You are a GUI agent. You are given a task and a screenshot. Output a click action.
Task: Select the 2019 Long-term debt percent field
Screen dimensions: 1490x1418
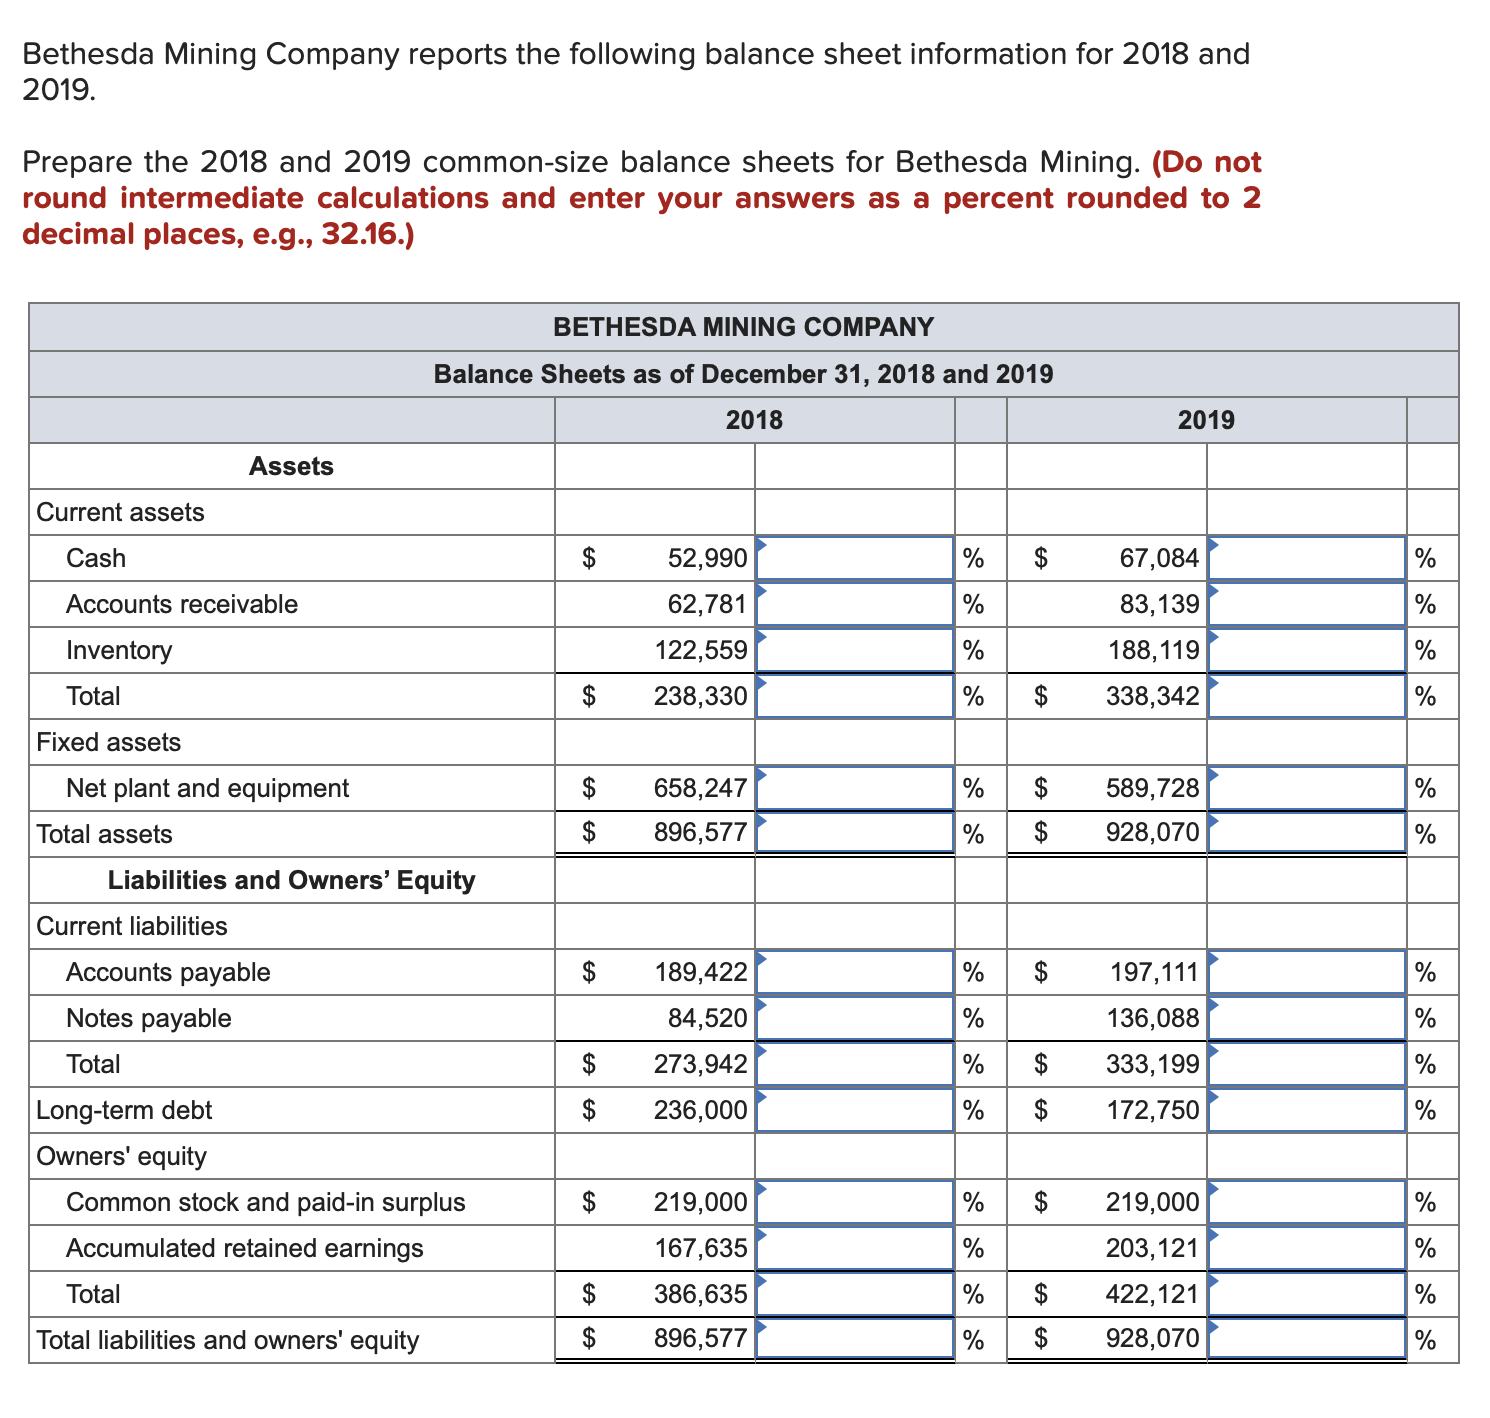tap(1307, 1110)
